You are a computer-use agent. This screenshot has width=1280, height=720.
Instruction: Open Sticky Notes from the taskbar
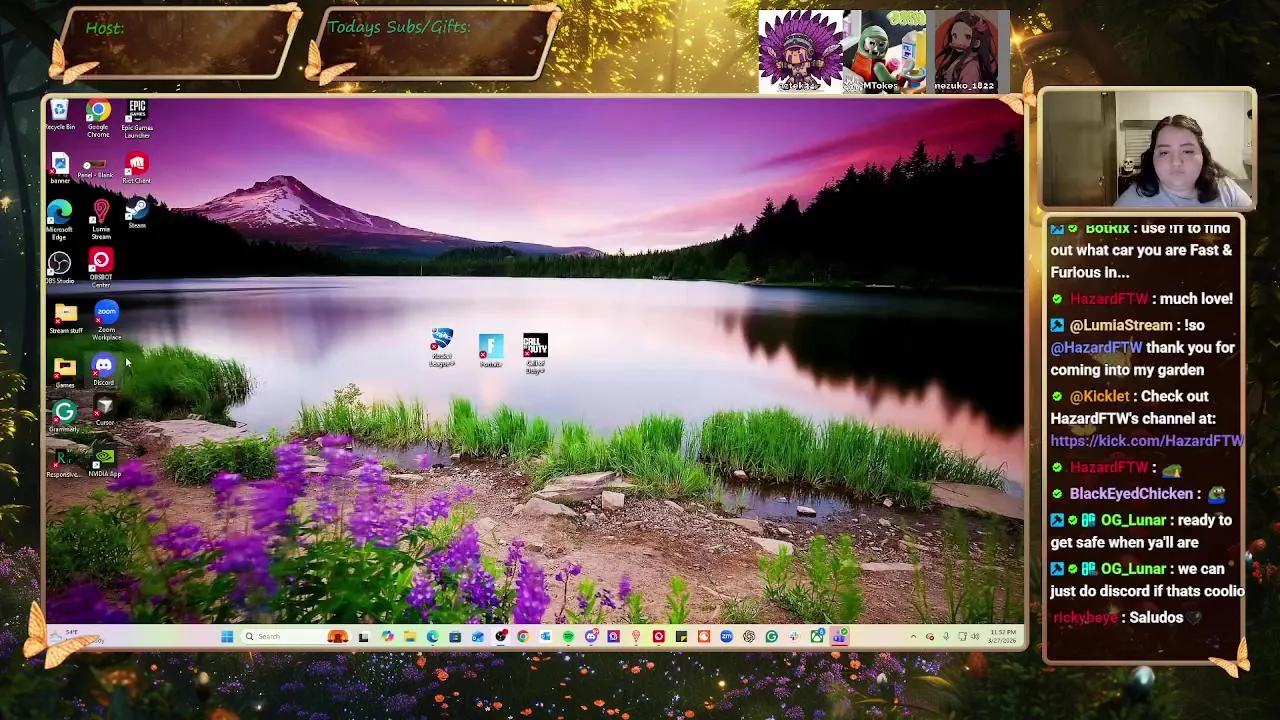click(681, 636)
